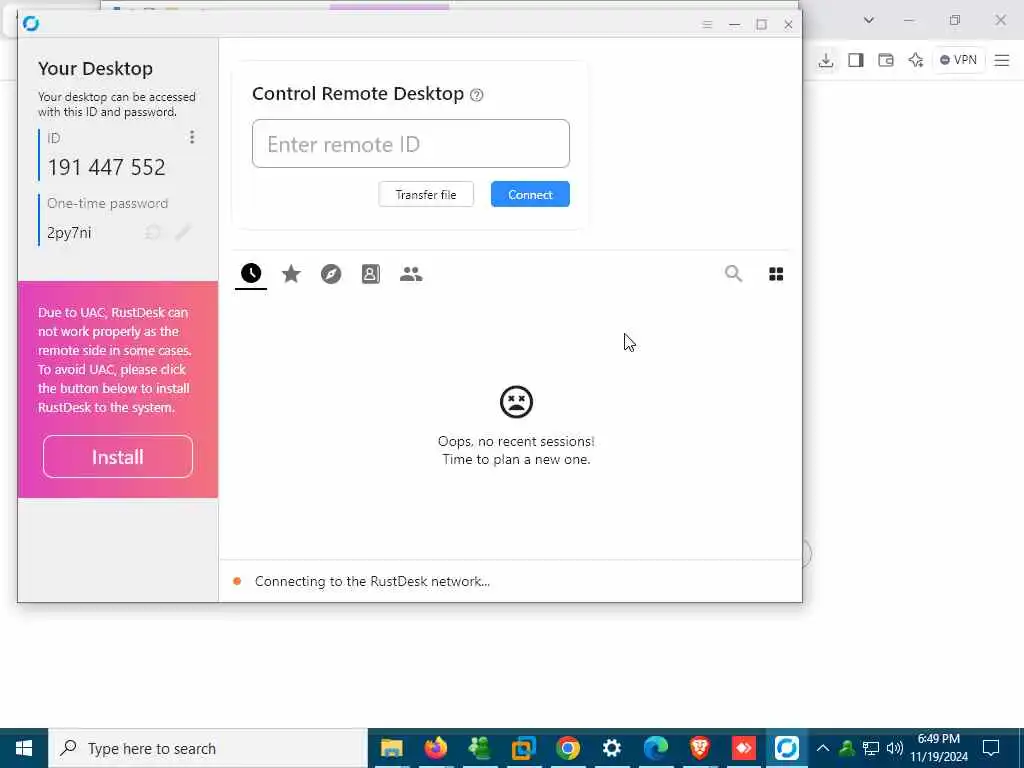Open the browser wallet icon

[x=886, y=60]
